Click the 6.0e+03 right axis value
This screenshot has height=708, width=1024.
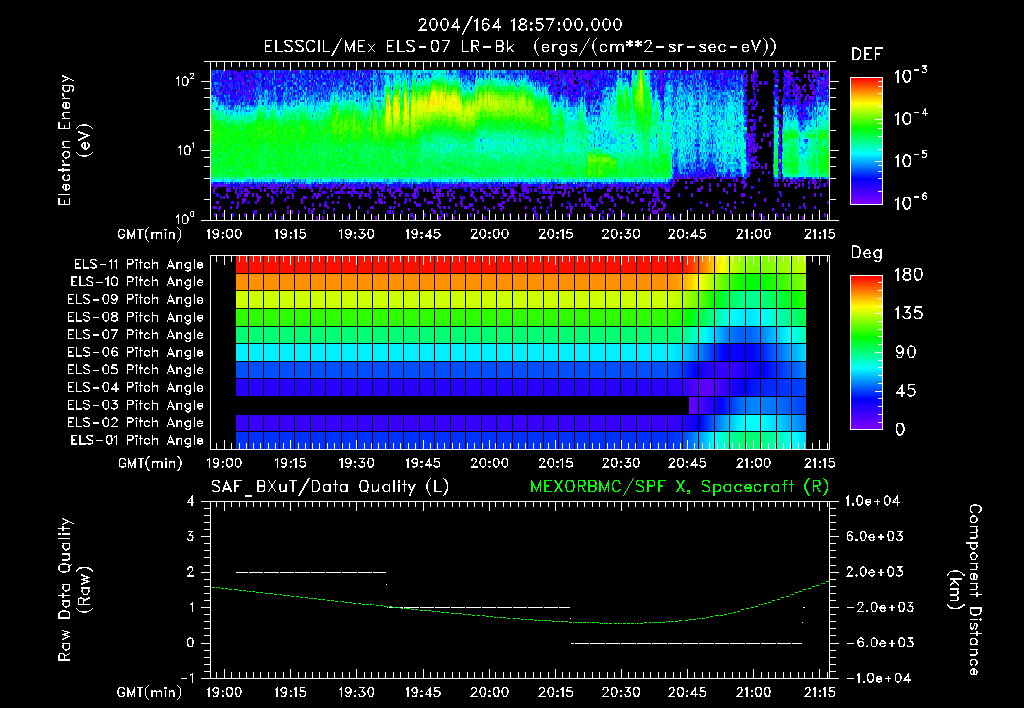(x=875, y=536)
